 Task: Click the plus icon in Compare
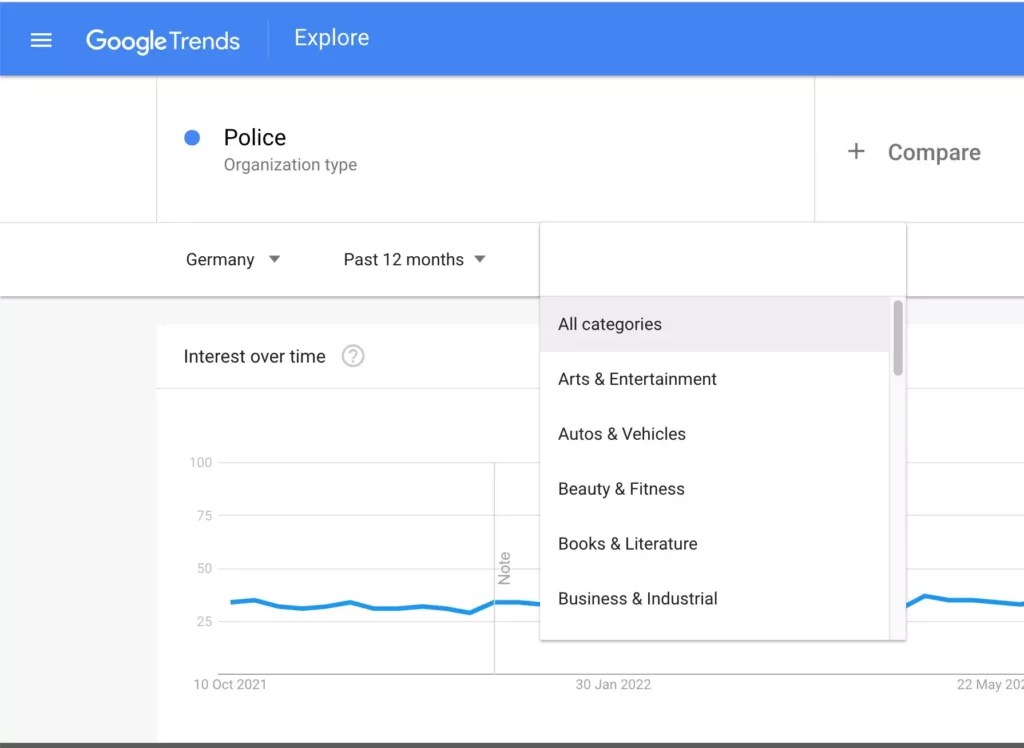857,152
